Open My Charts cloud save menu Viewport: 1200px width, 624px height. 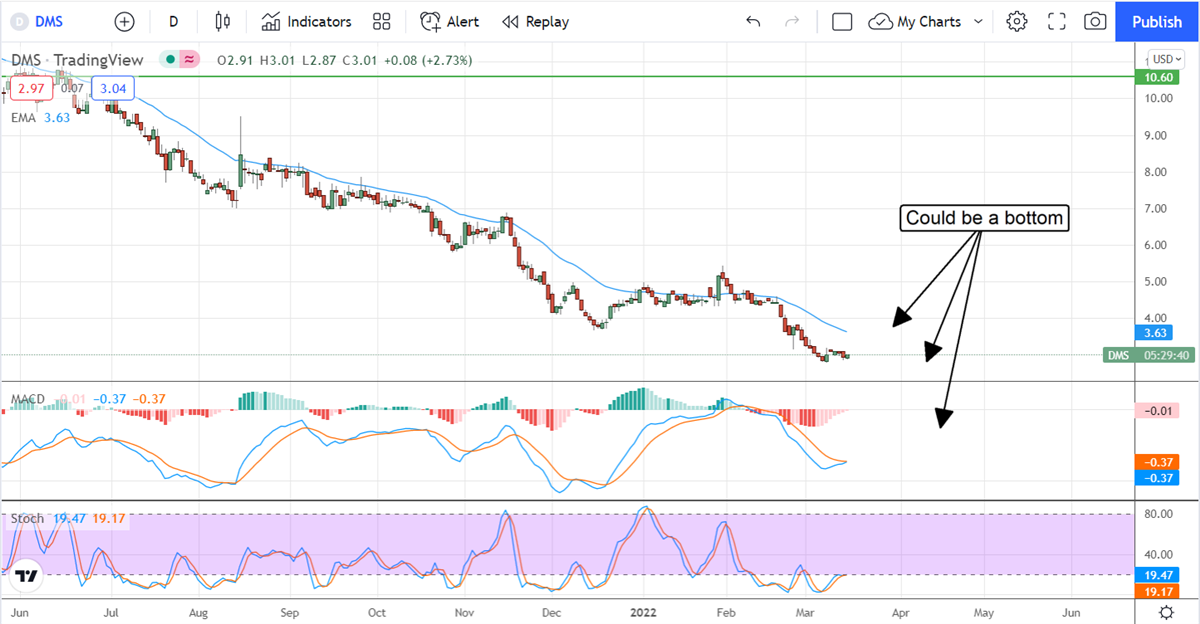[x=915, y=21]
